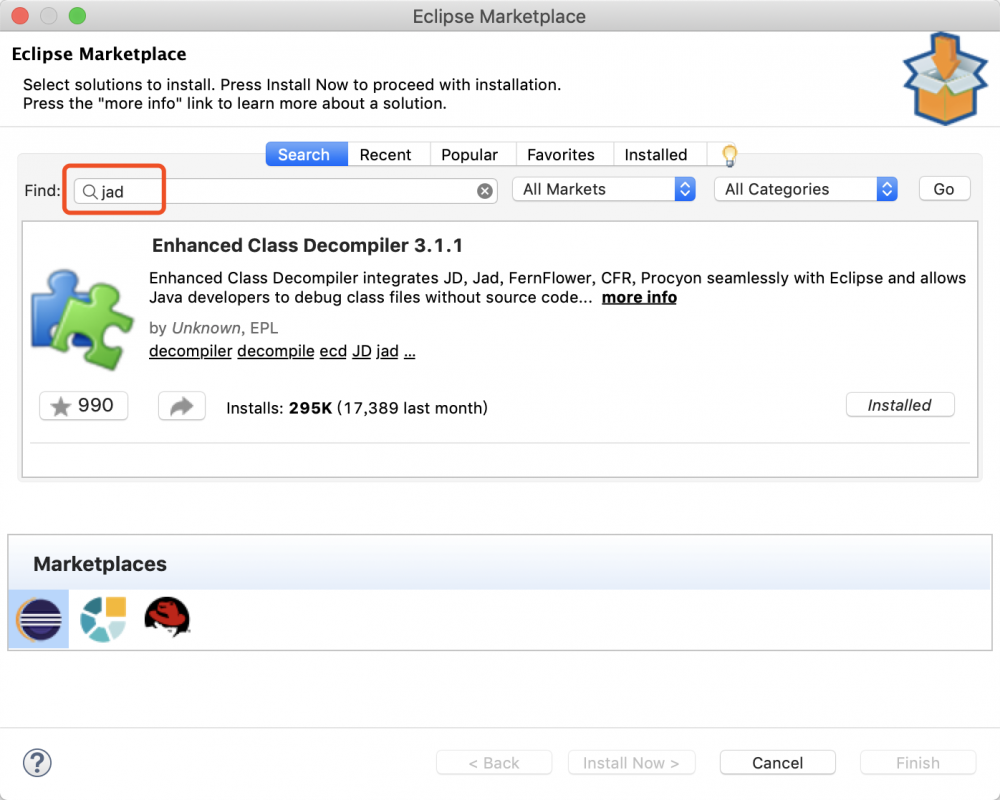
Task: Click the Enhanced Class Decompiler puzzle icon
Action: [x=82, y=319]
